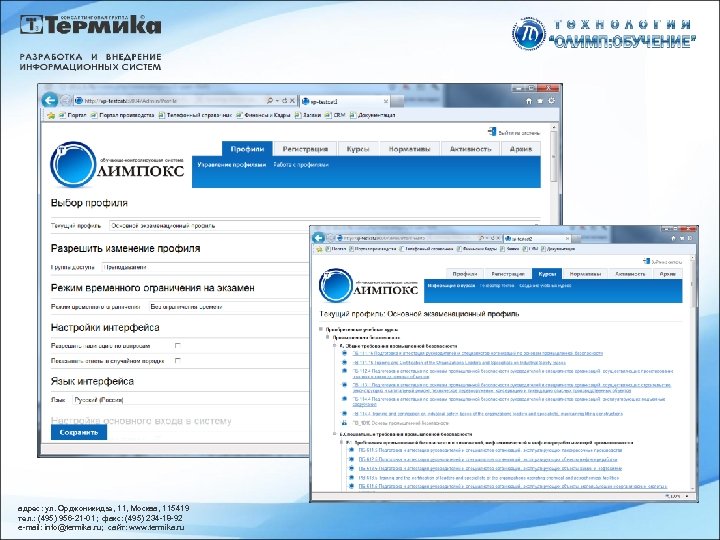720x540 pixels.
Task: Close the 'sp-testcab' tab in the Profiles browser window
Action: pyautogui.click(x=386, y=101)
